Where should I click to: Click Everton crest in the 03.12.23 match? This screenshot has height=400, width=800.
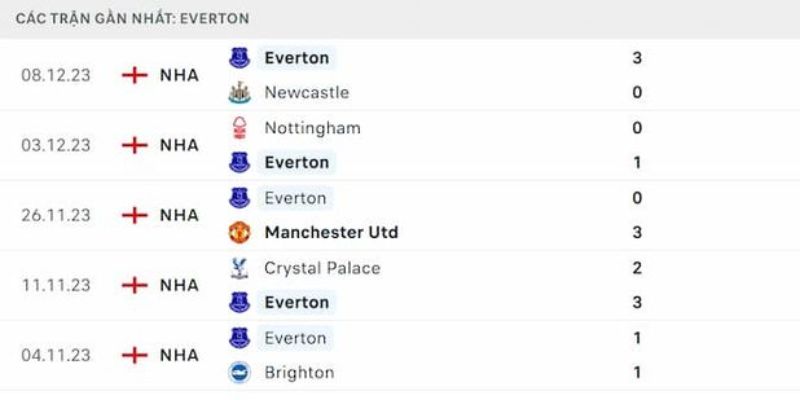[239, 163]
